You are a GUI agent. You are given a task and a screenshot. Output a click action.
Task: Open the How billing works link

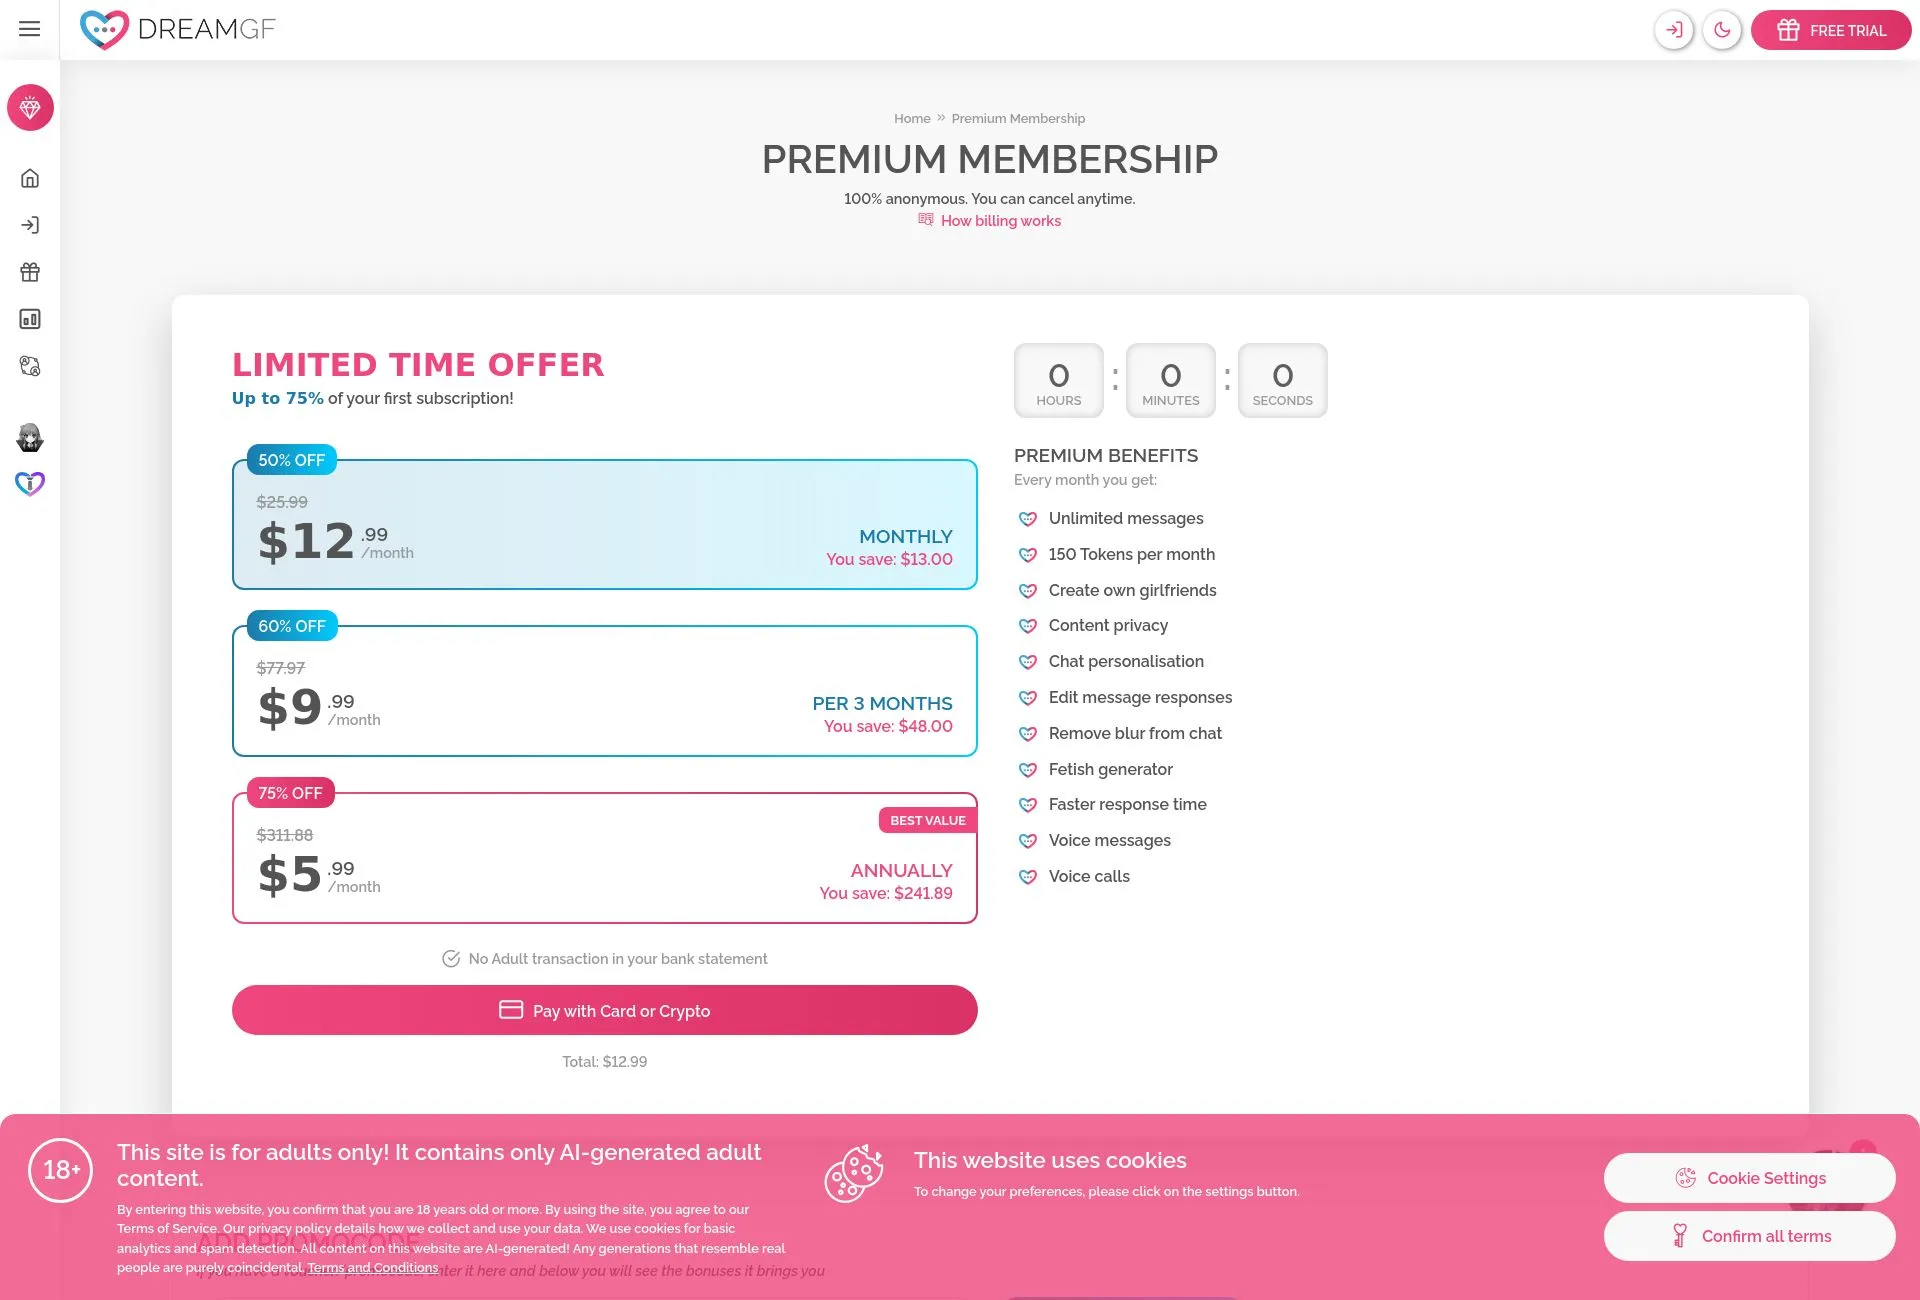1000,221
